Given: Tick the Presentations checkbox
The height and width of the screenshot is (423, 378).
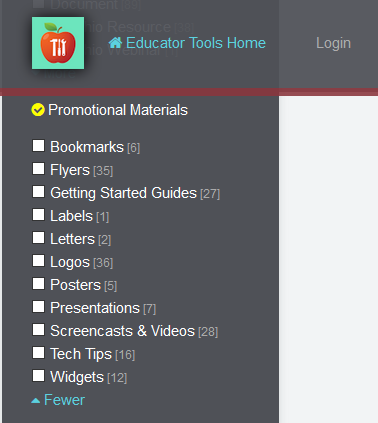Looking at the screenshot, I should pos(38,307).
